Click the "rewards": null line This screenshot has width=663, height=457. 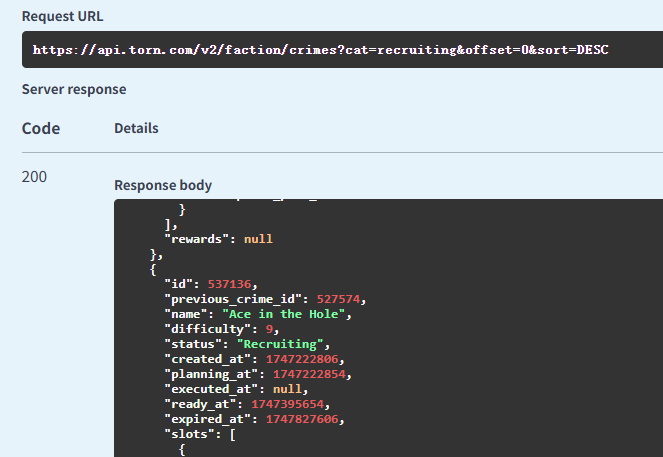[x=219, y=239]
